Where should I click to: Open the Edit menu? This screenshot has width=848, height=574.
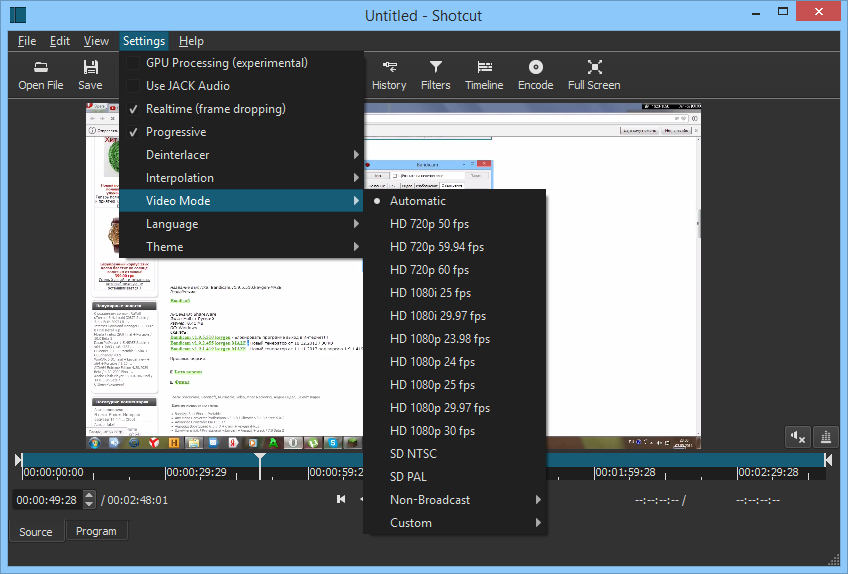59,41
